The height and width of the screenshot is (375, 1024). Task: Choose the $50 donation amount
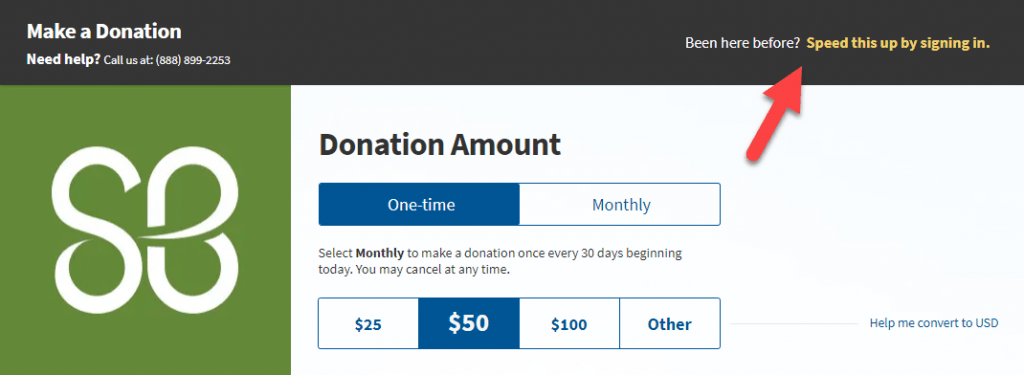469,324
